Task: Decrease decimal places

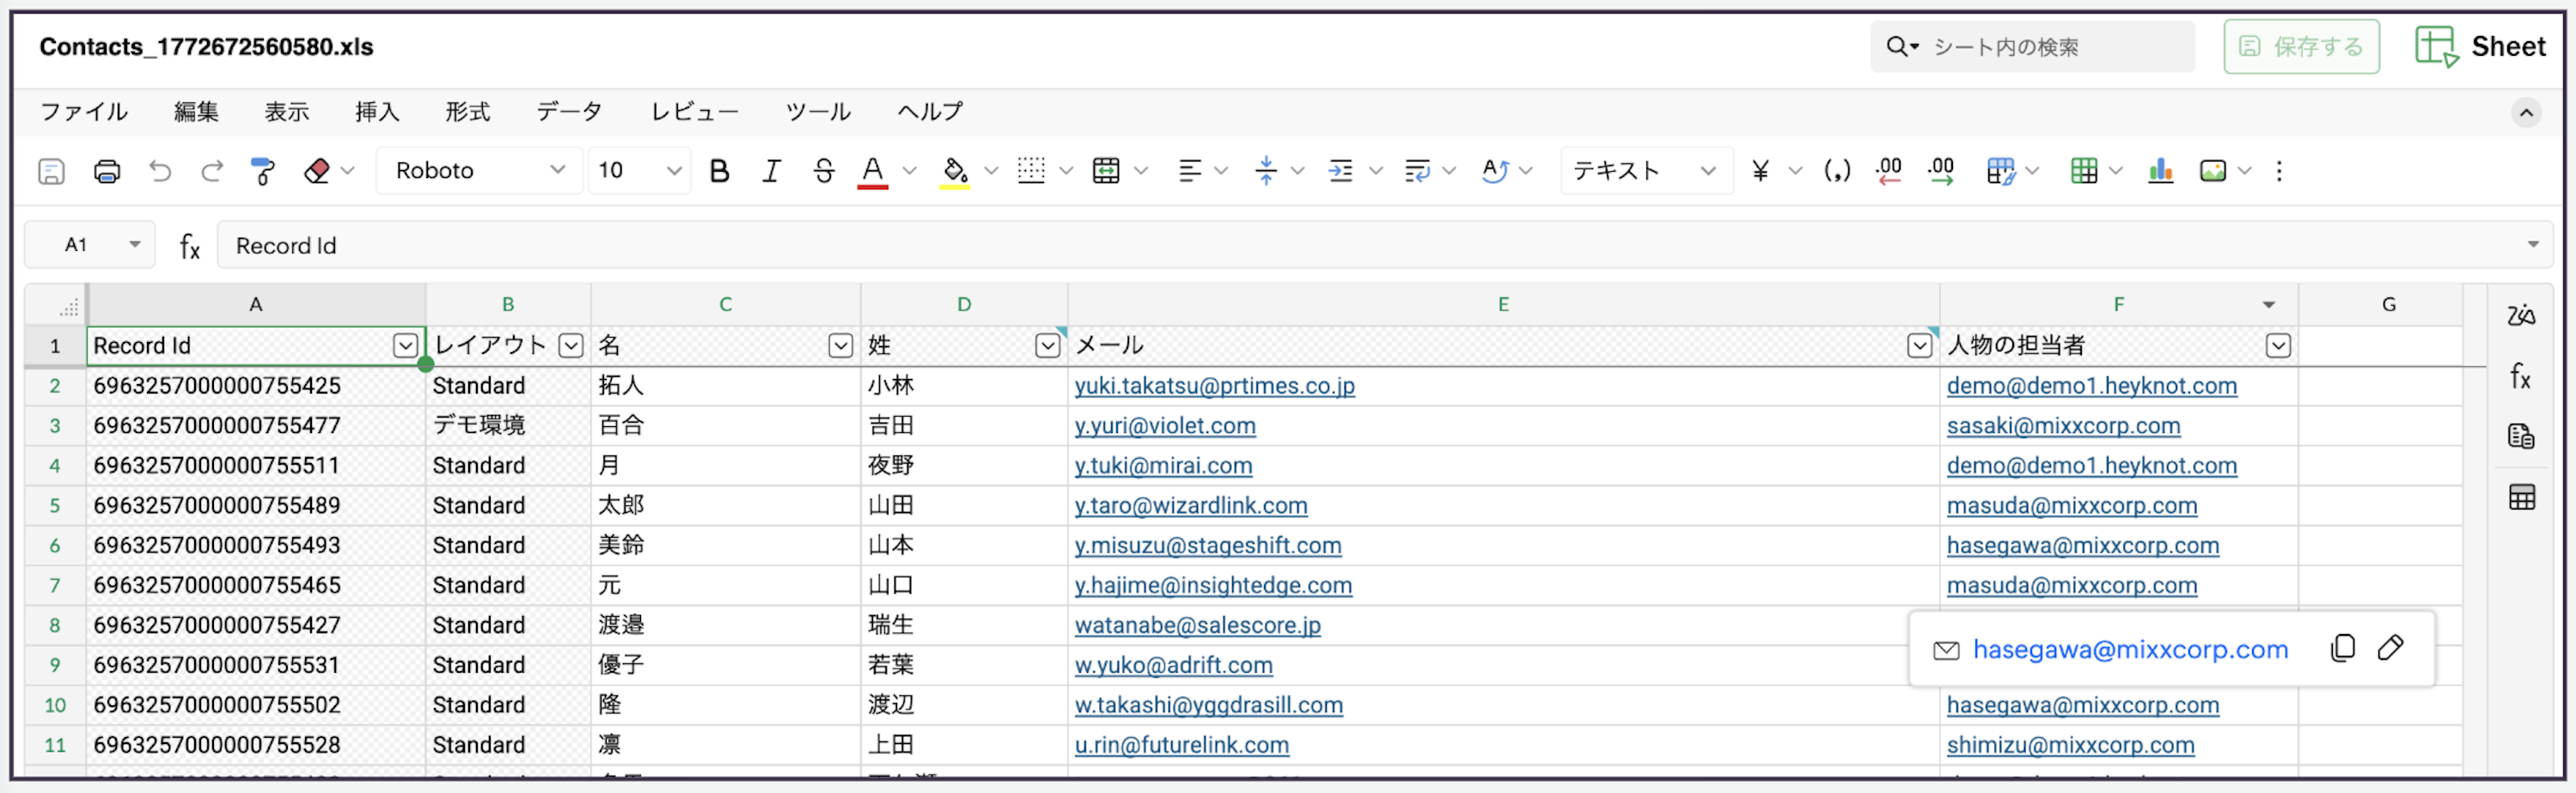Action: [1889, 171]
